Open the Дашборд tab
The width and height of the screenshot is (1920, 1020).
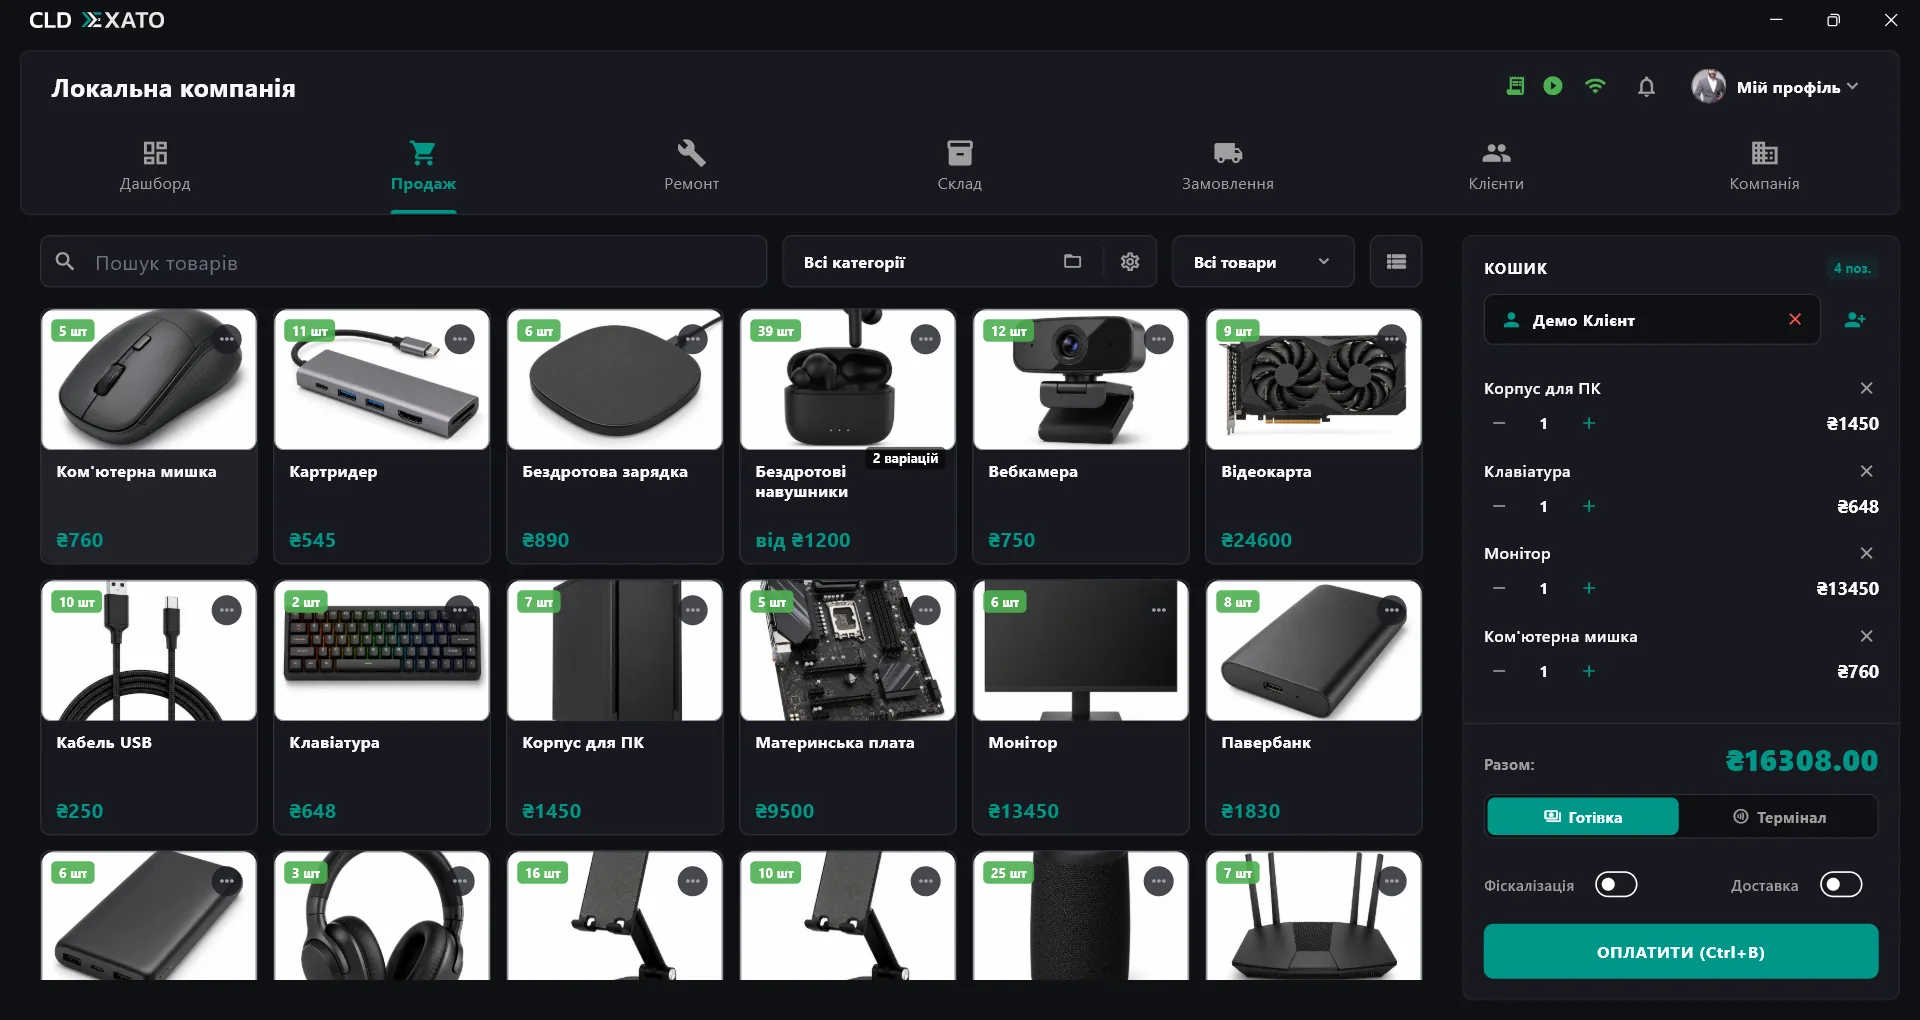click(155, 166)
